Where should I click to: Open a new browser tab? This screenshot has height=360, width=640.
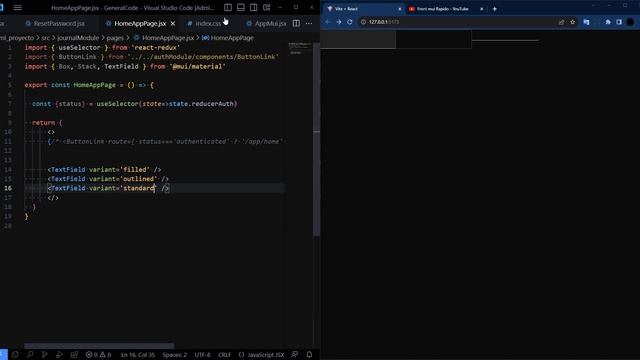(495, 9)
